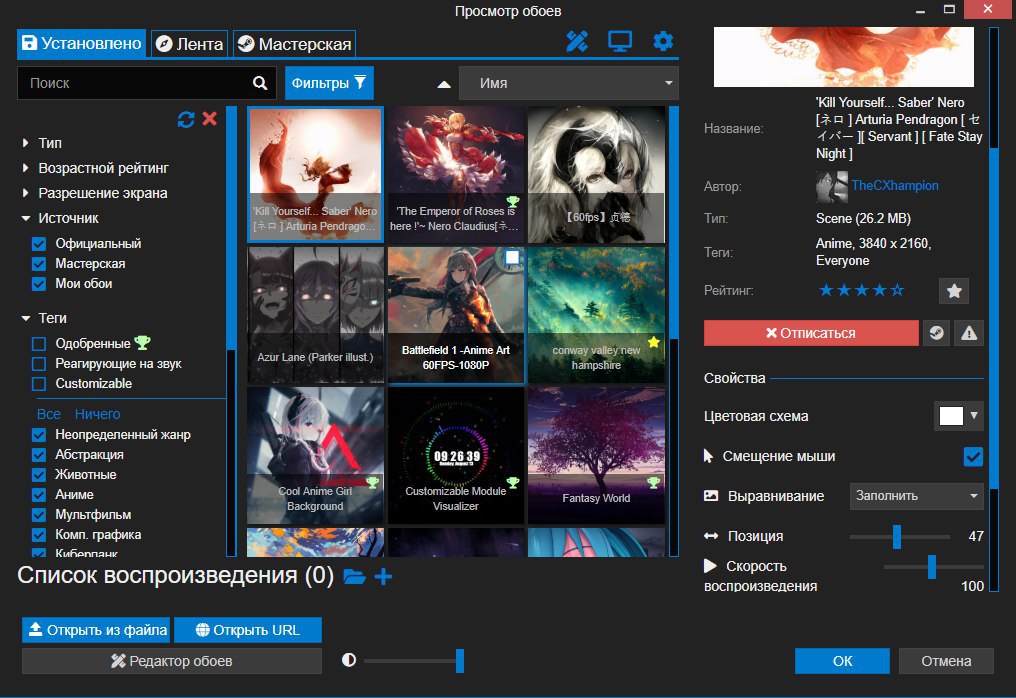The width and height of the screenshot is (1016, 698).
Task: Open the Цветовая схема color dropdown arrow
Action: (x=973, y=415)
